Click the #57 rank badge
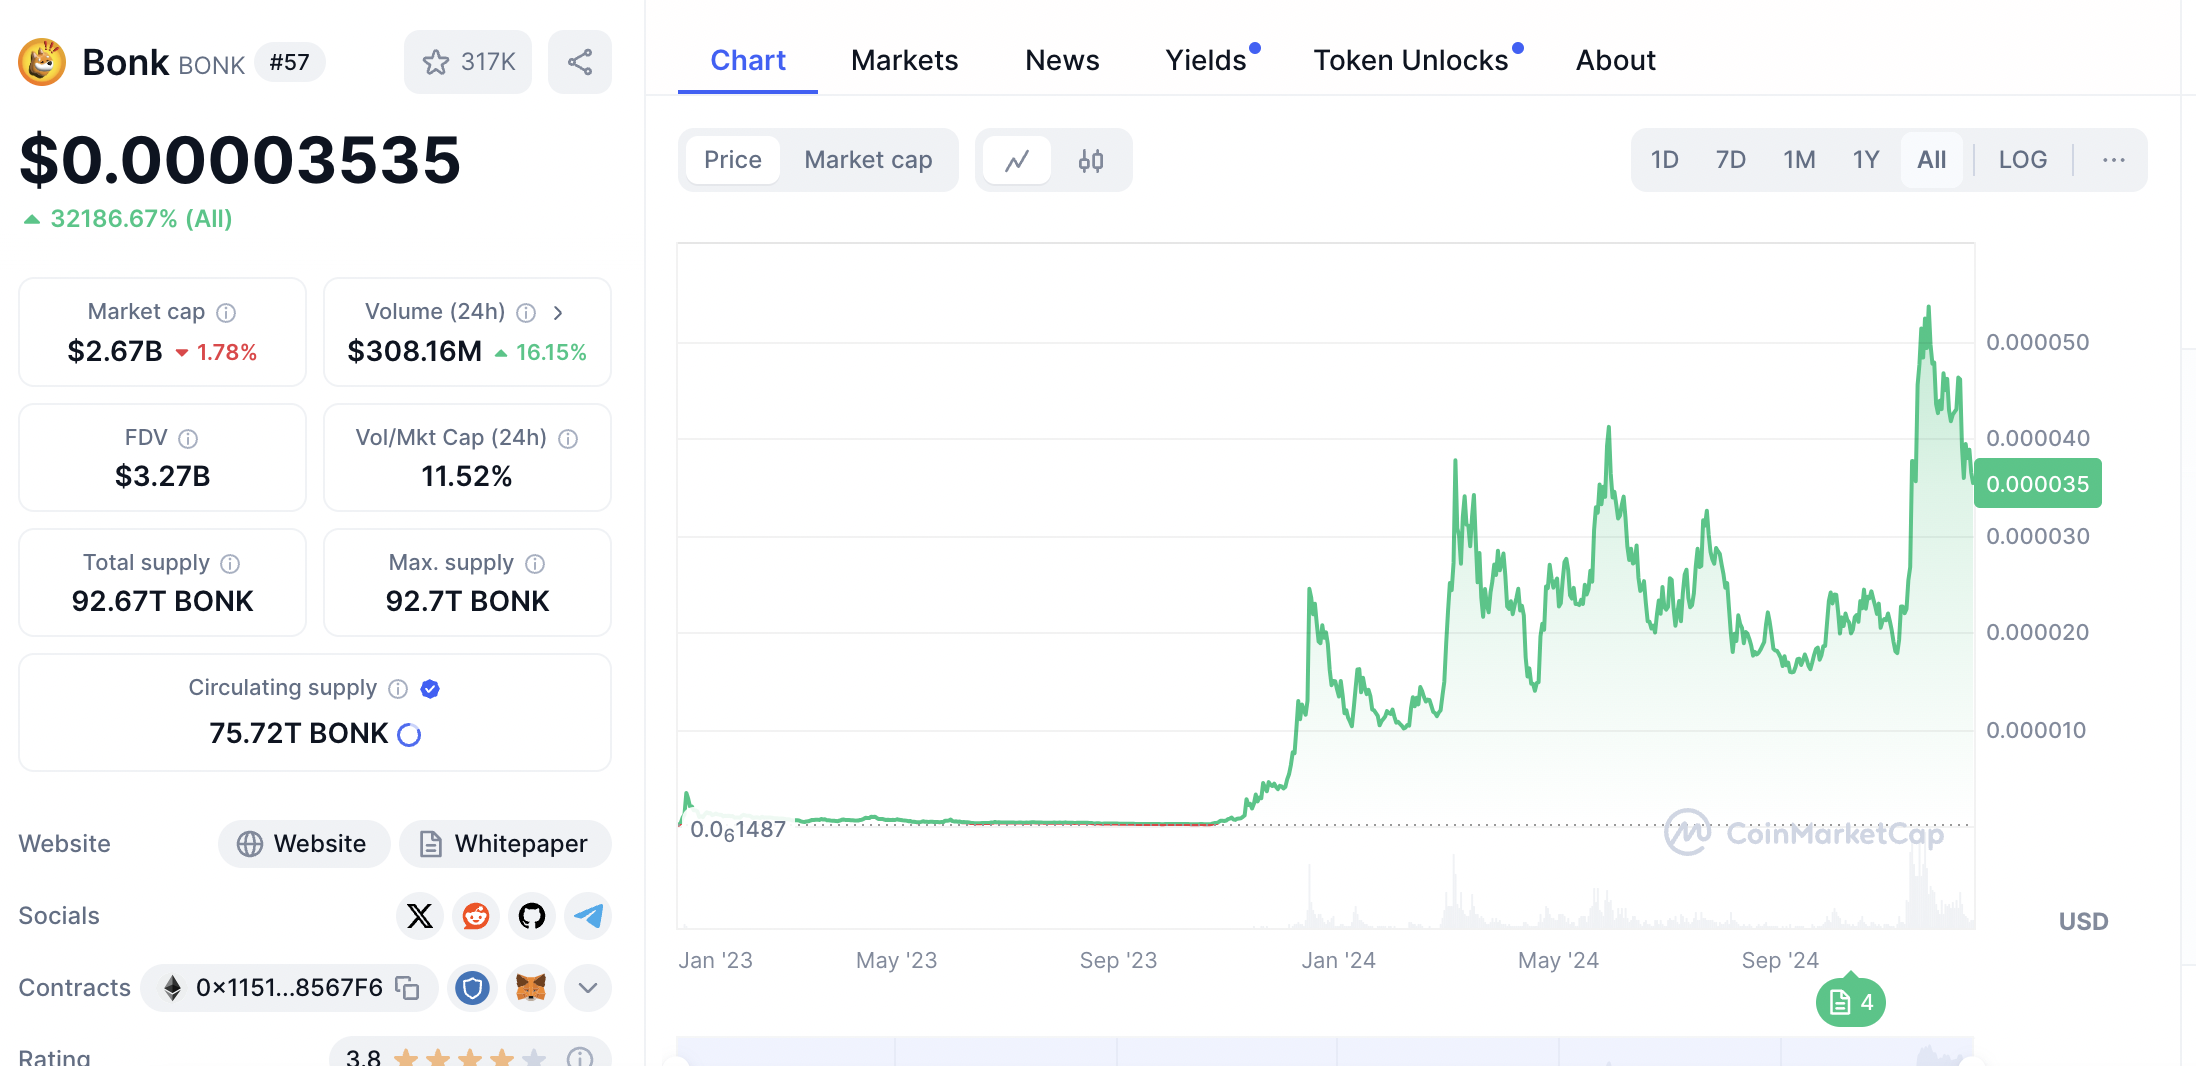The width and height of the screenshot is (2196, 1066). click(289, 62)
